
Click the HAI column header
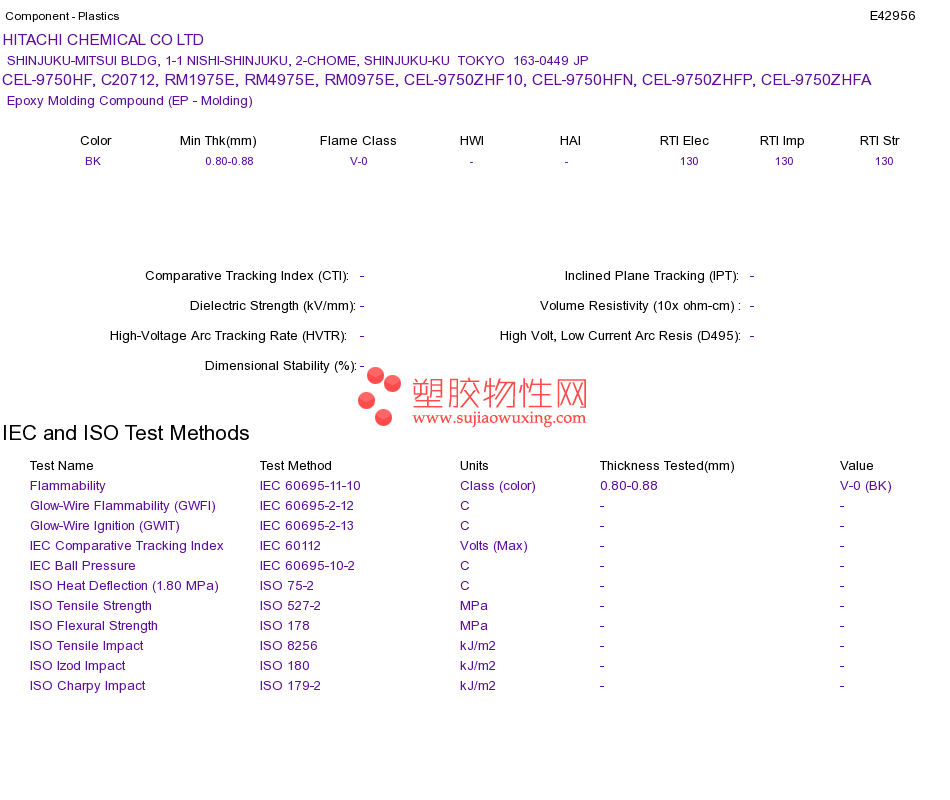click(570, 141)
